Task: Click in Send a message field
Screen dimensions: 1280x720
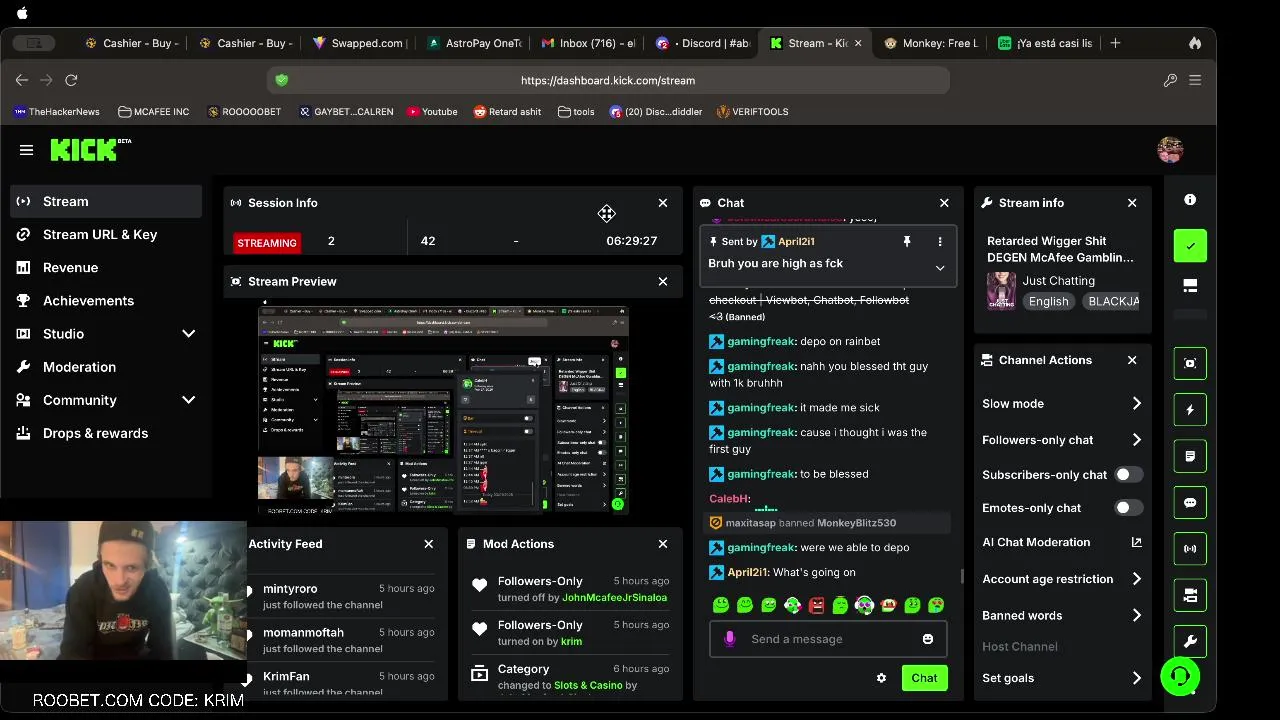Action: (828, 639)
